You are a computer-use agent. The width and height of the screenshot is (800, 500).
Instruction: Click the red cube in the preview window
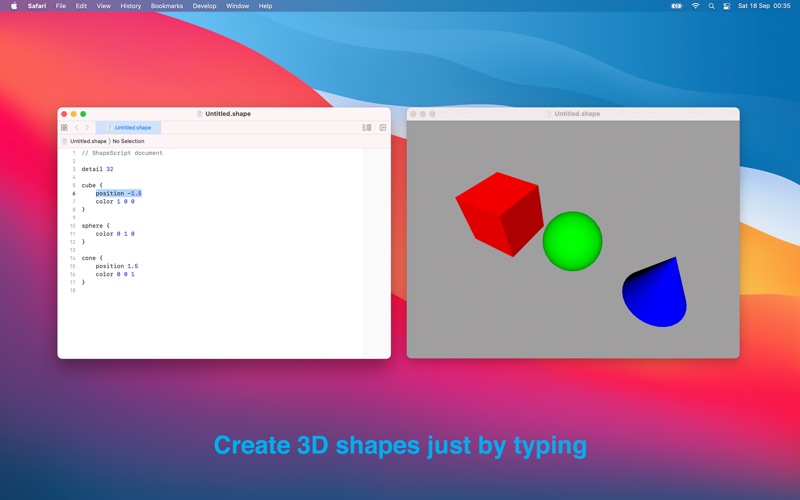tap(500, 214)
